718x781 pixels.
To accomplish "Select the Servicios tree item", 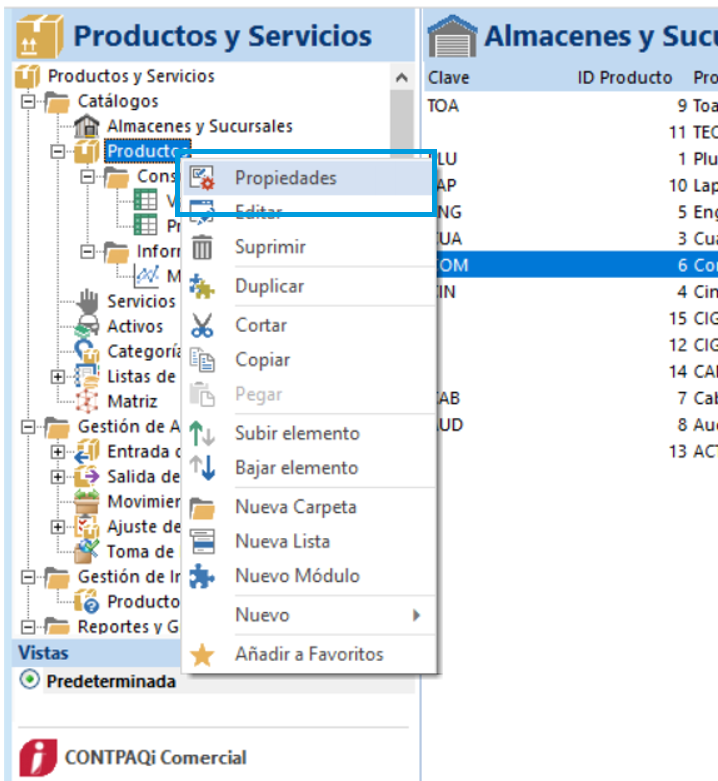I will (141, 301).
